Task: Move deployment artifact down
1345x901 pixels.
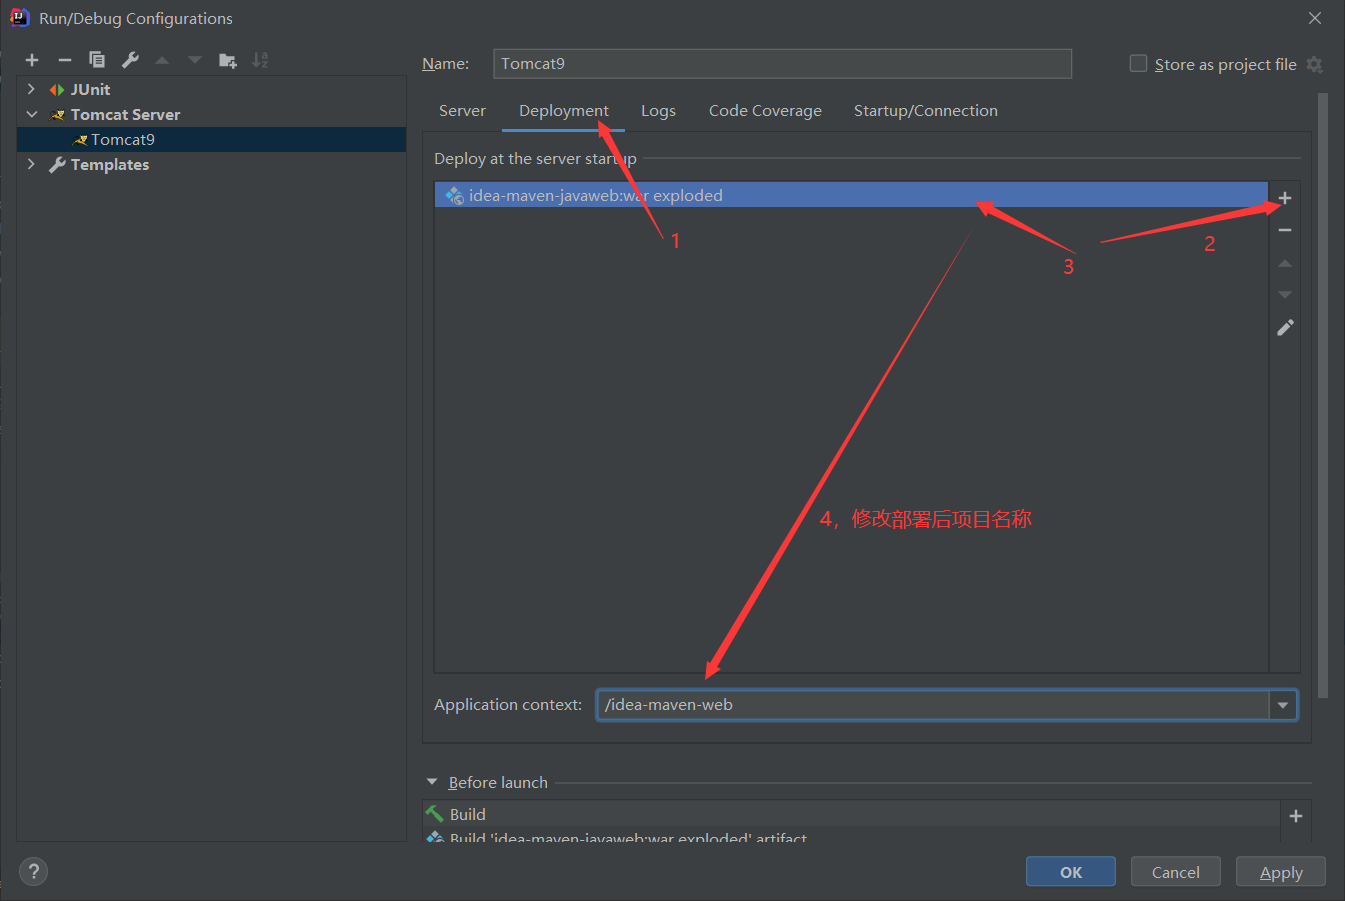Action: coord(1285,295)
